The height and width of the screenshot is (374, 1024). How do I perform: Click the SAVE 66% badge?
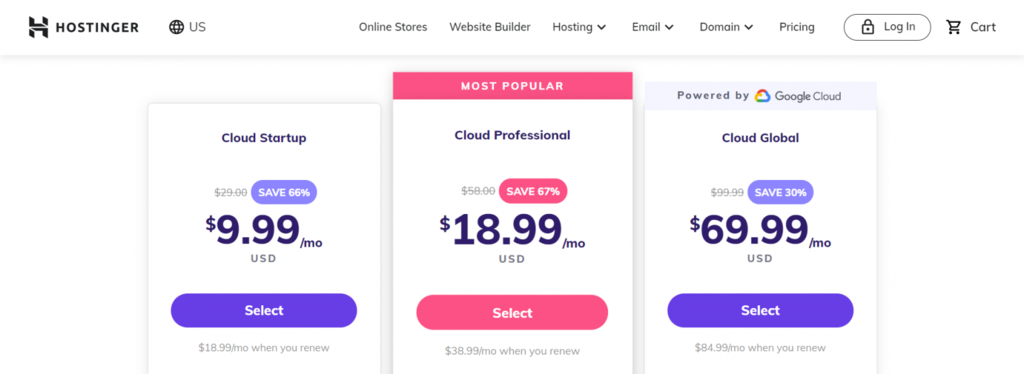point(284,192)
